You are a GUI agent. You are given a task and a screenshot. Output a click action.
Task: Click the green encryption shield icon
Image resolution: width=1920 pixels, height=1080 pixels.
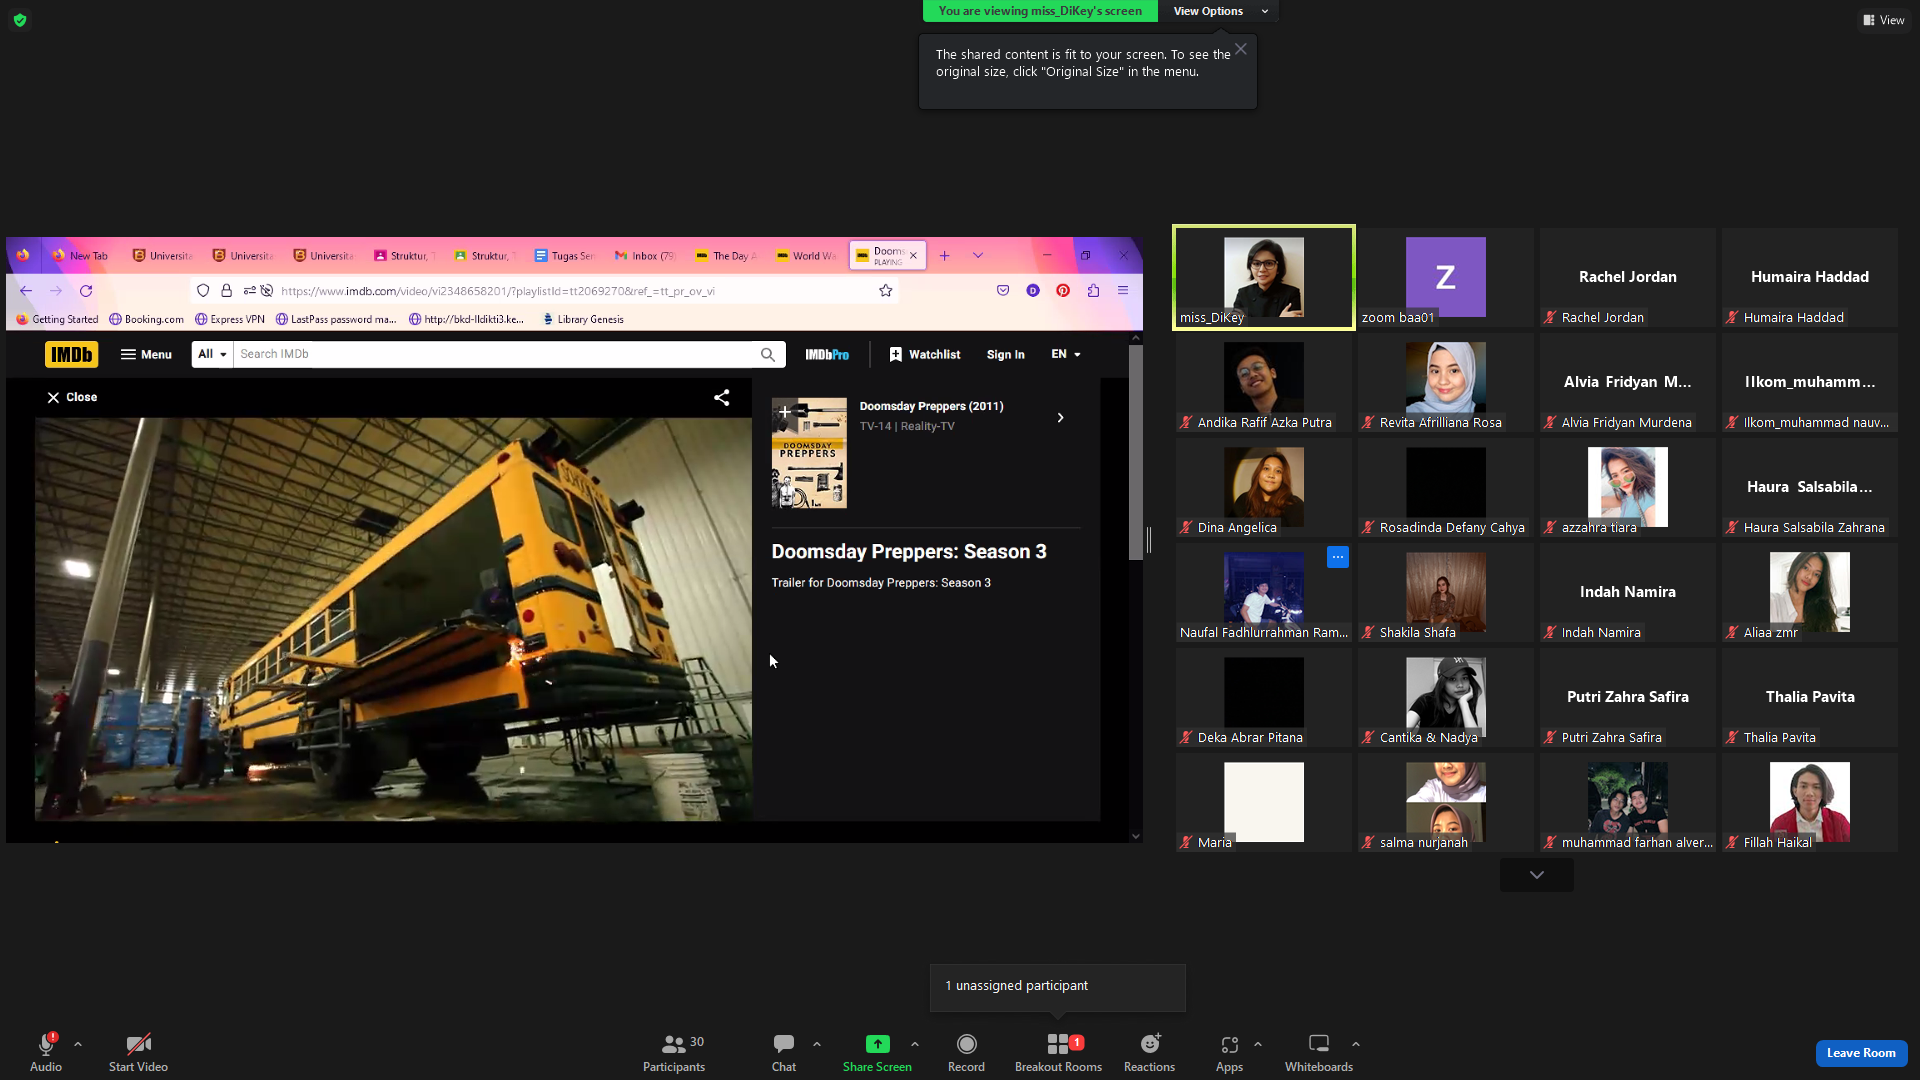[20, 20]
